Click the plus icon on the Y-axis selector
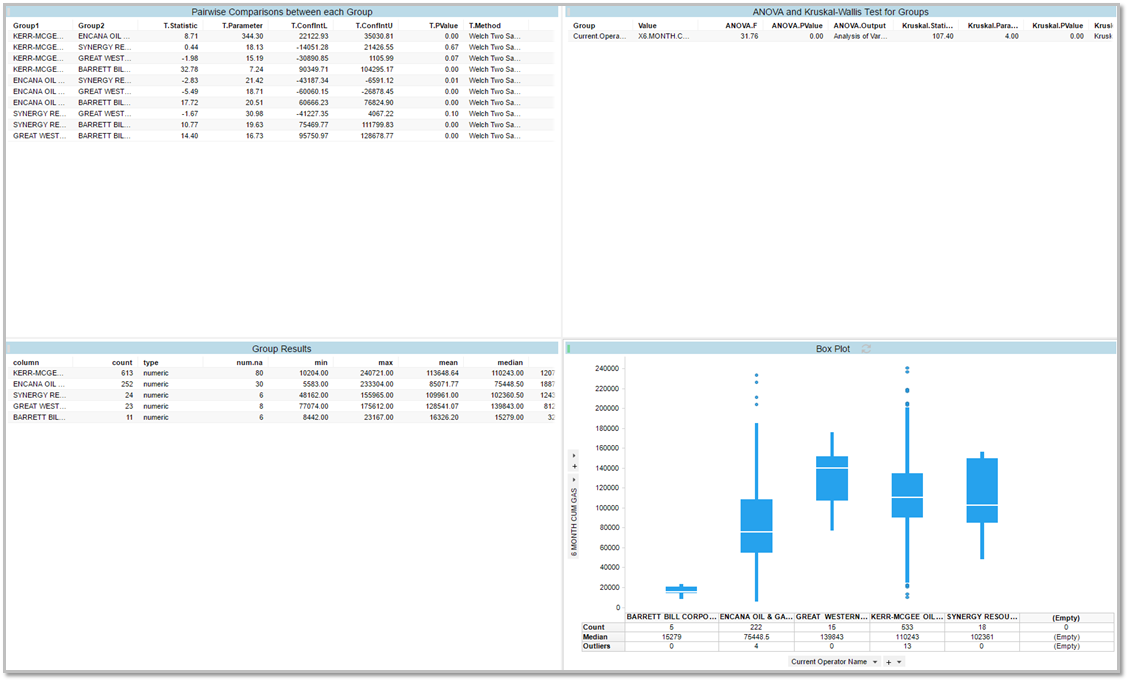 tap(574, 467)
